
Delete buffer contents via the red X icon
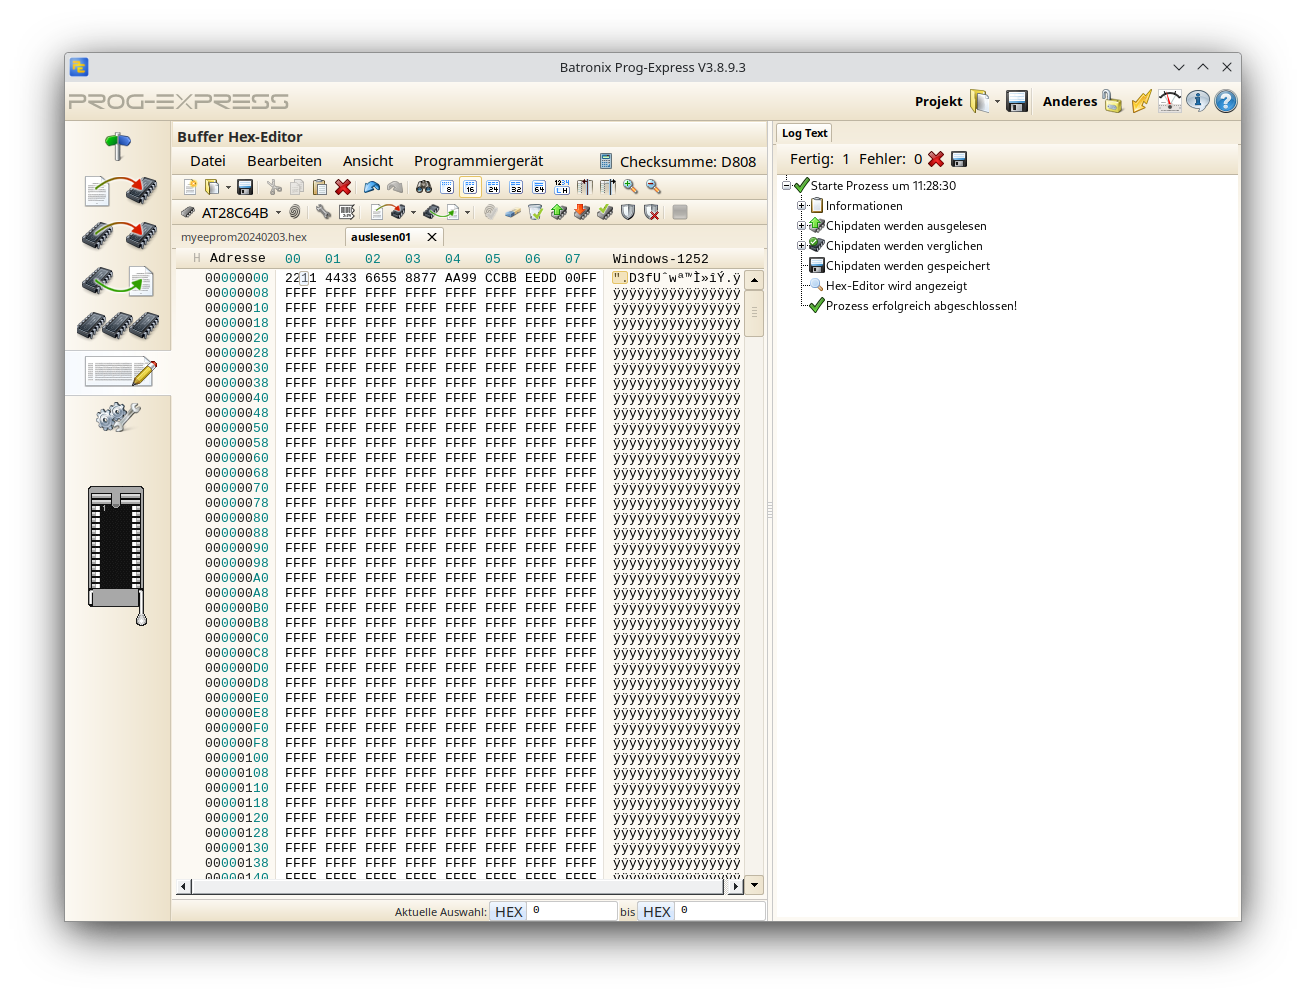tap(344, 187)
